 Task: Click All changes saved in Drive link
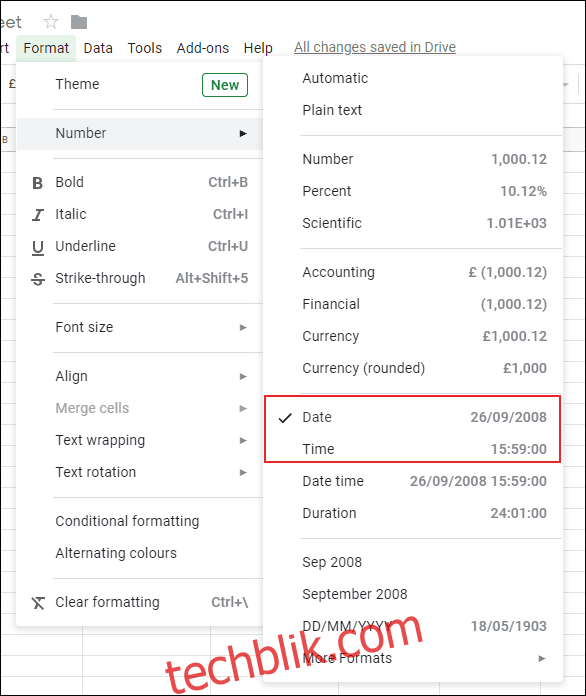375,47
